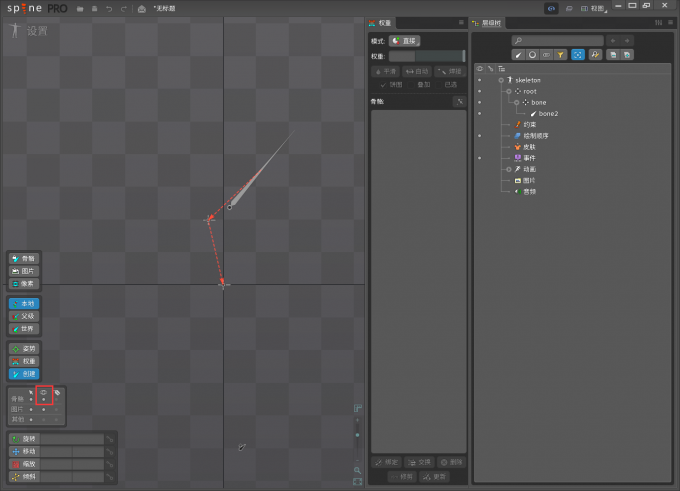The height and width of the screenshot is (491, 680).
Task: Click the icon right of 骨骼 header
Action: 459,101
